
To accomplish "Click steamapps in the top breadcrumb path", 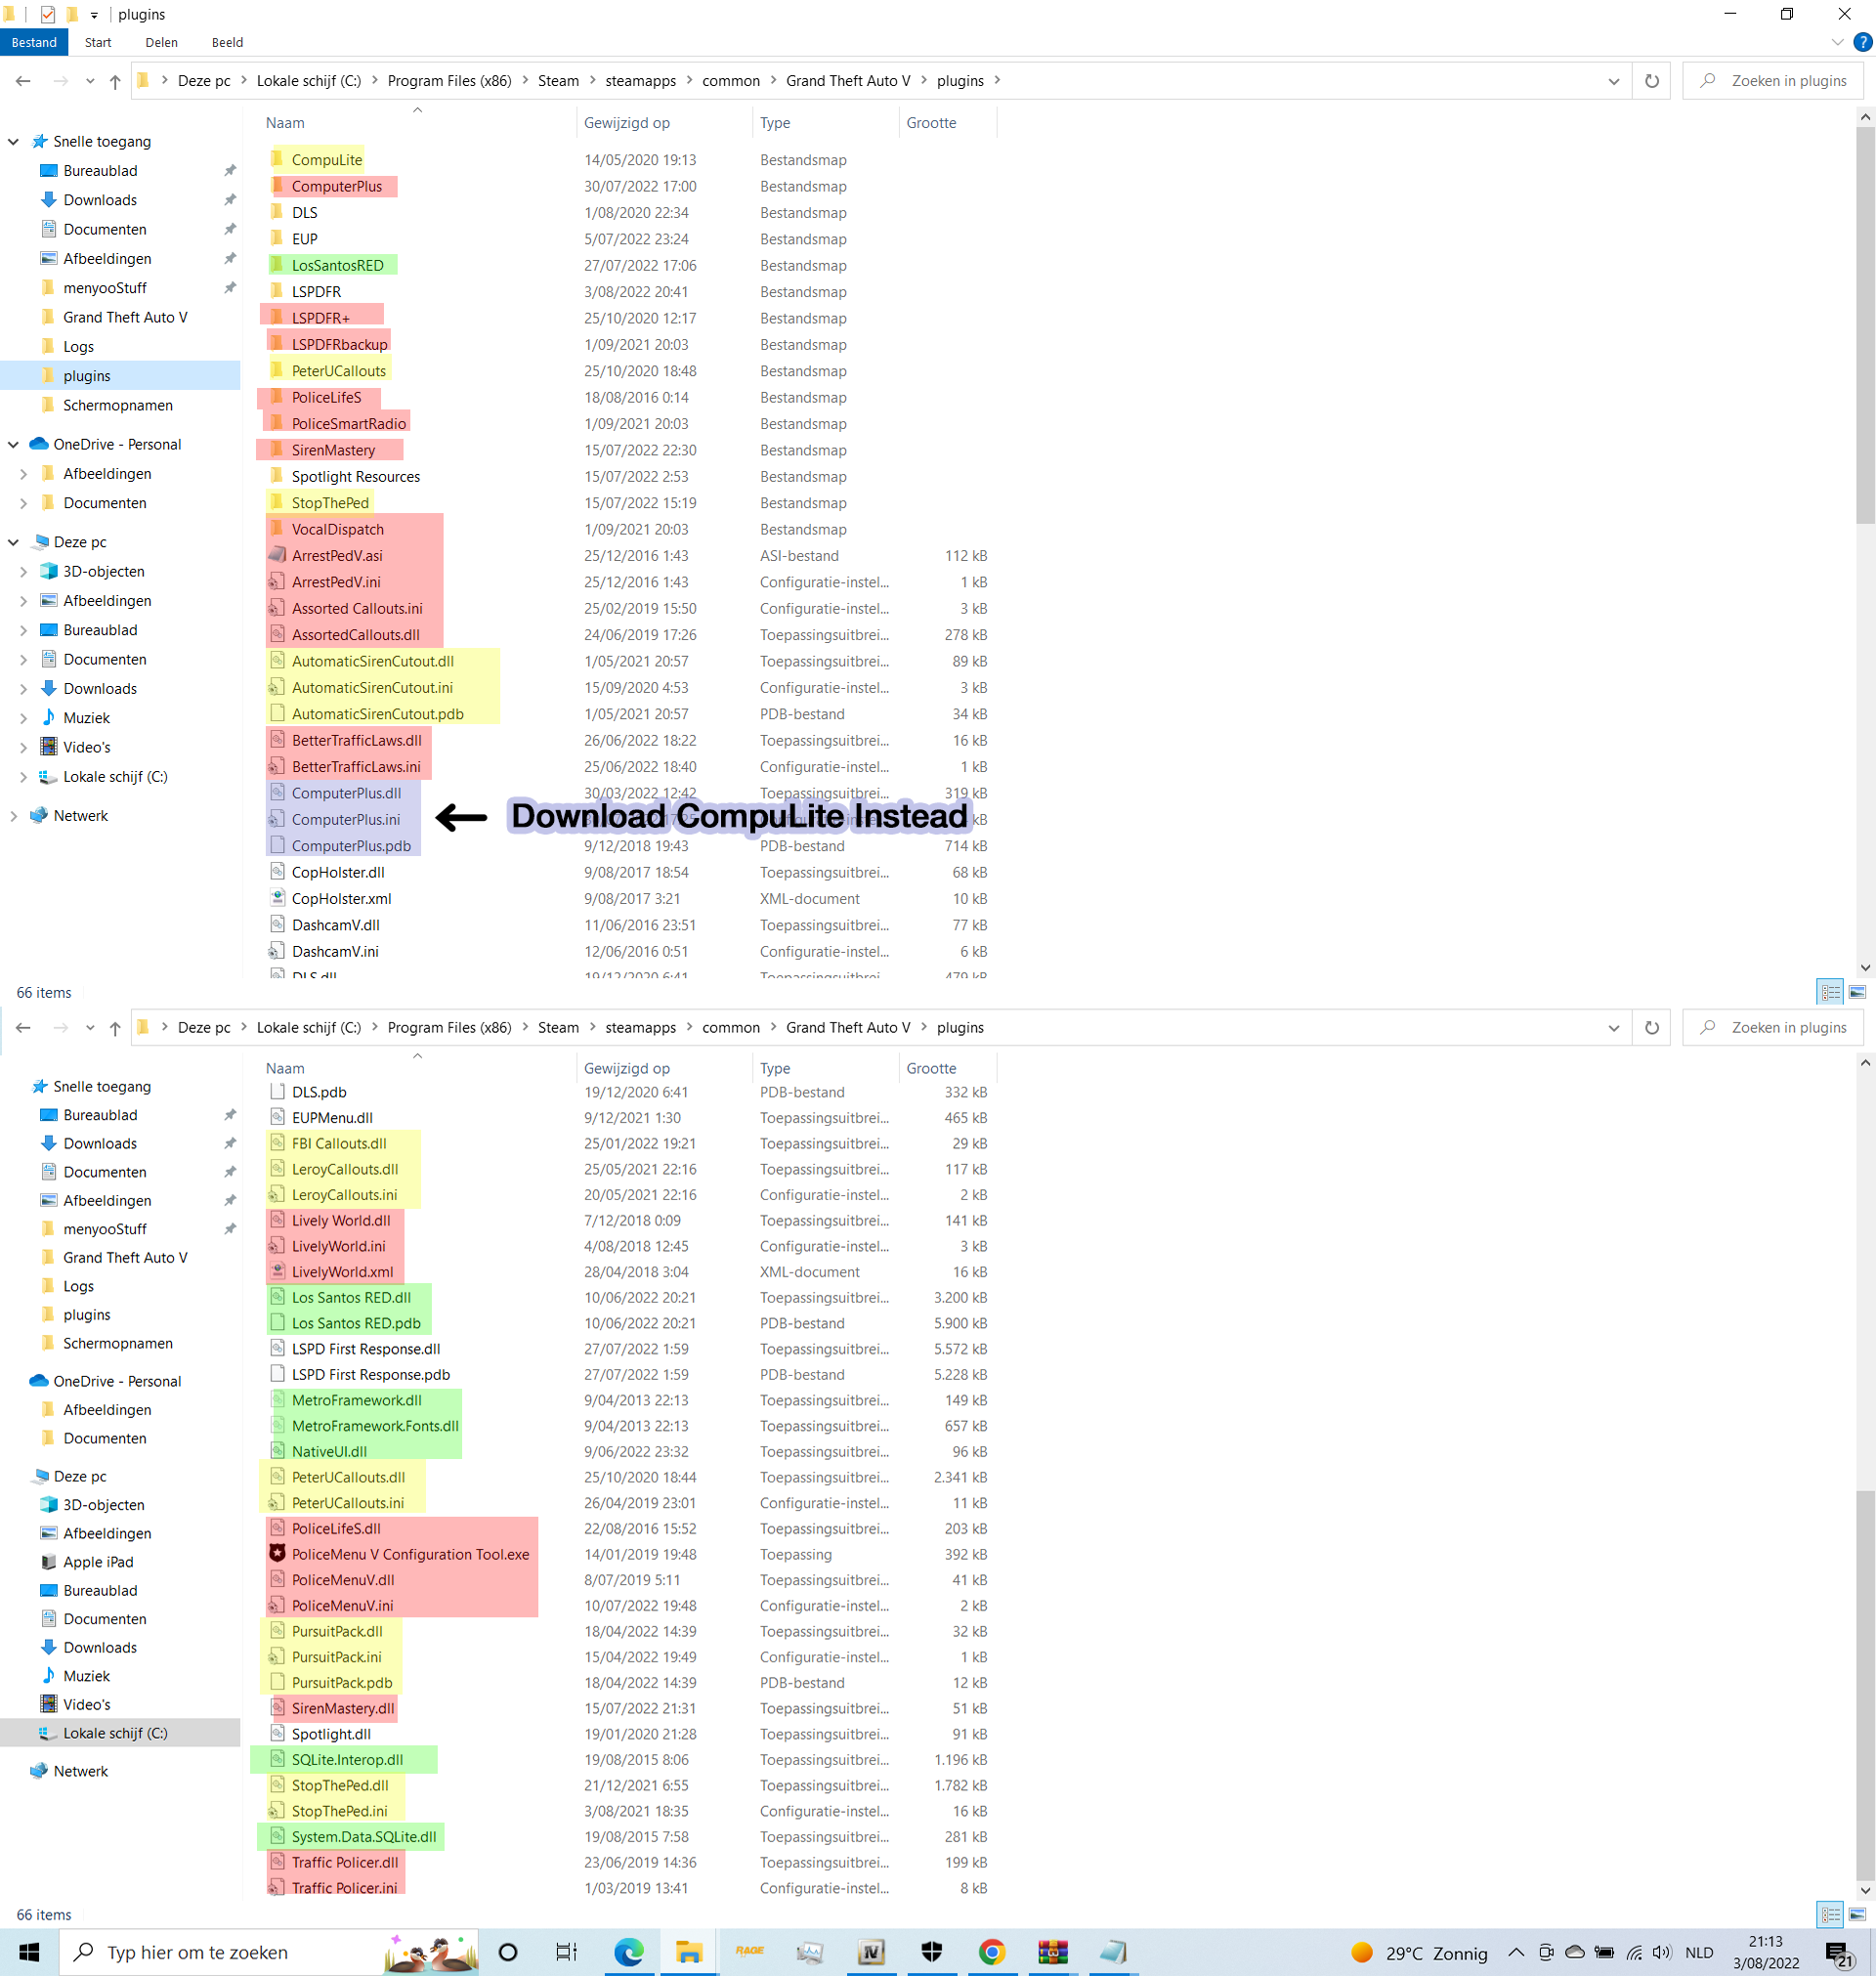I will (x=640, y=81).
